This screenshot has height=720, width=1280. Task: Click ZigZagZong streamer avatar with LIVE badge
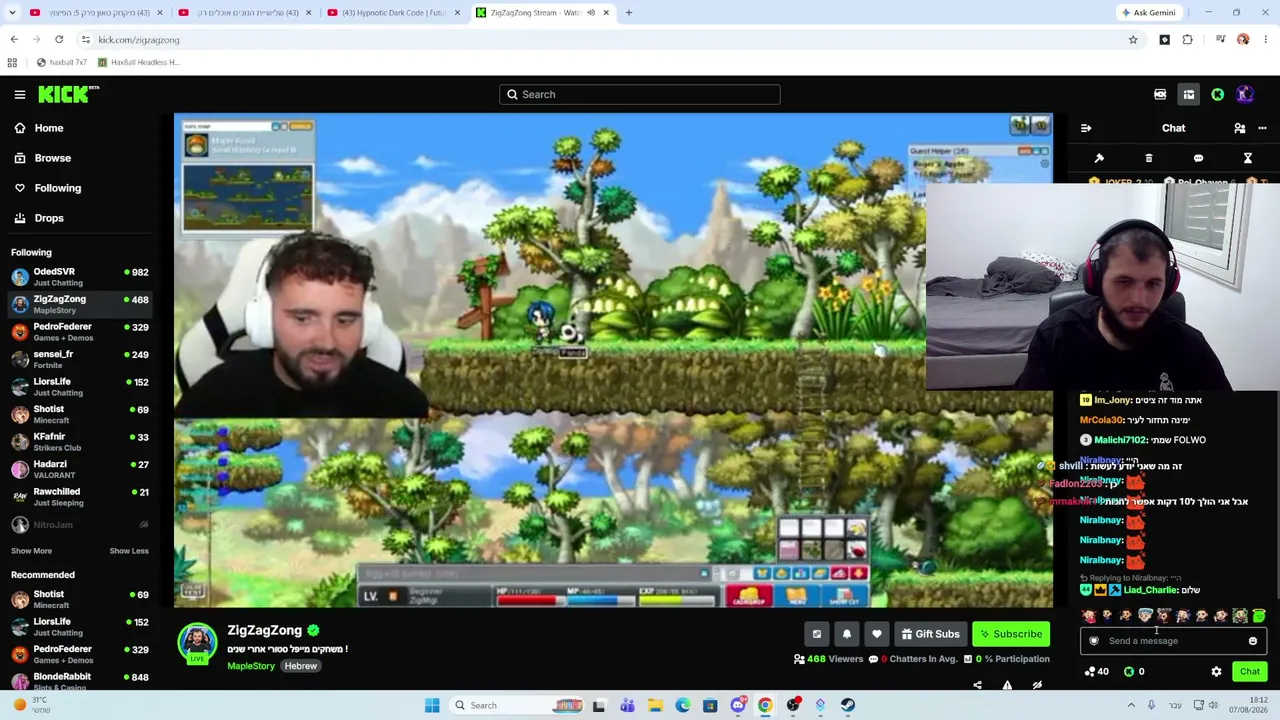coord(197,643)
